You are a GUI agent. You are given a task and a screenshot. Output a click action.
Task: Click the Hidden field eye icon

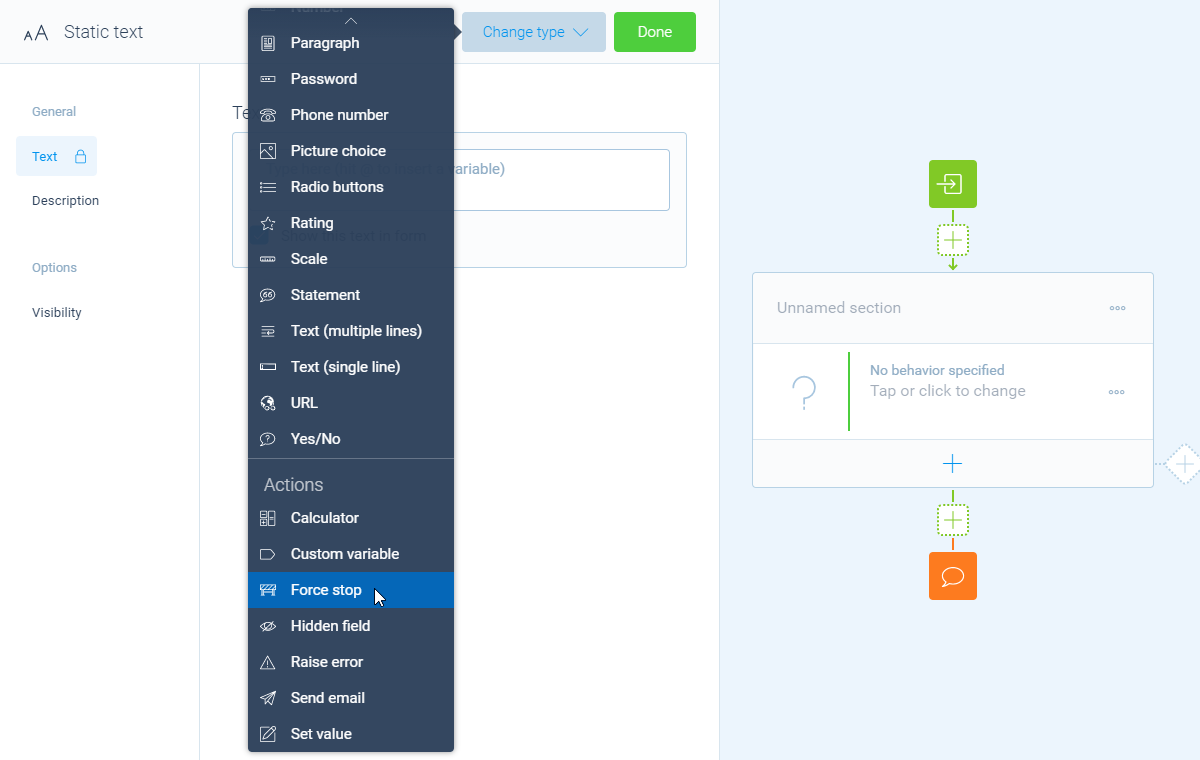pyautogui.click(x=267, y=626)
